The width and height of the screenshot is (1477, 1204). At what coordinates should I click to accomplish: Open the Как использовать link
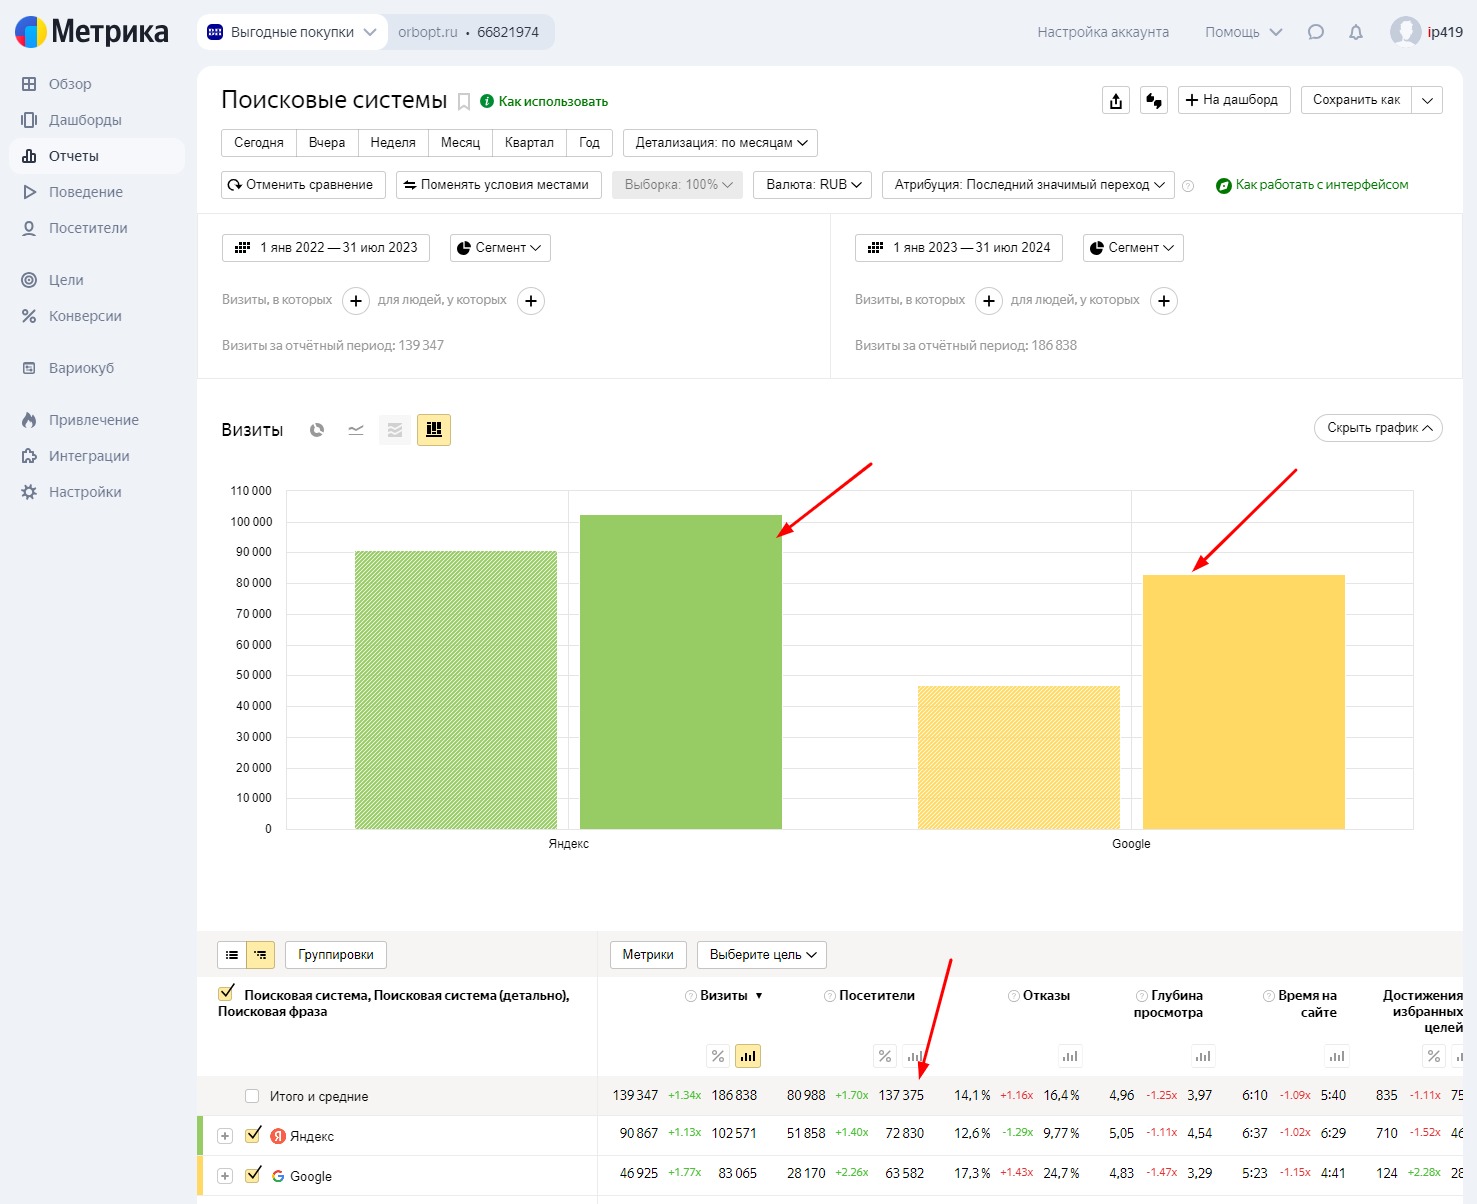(x=544, y=101)
